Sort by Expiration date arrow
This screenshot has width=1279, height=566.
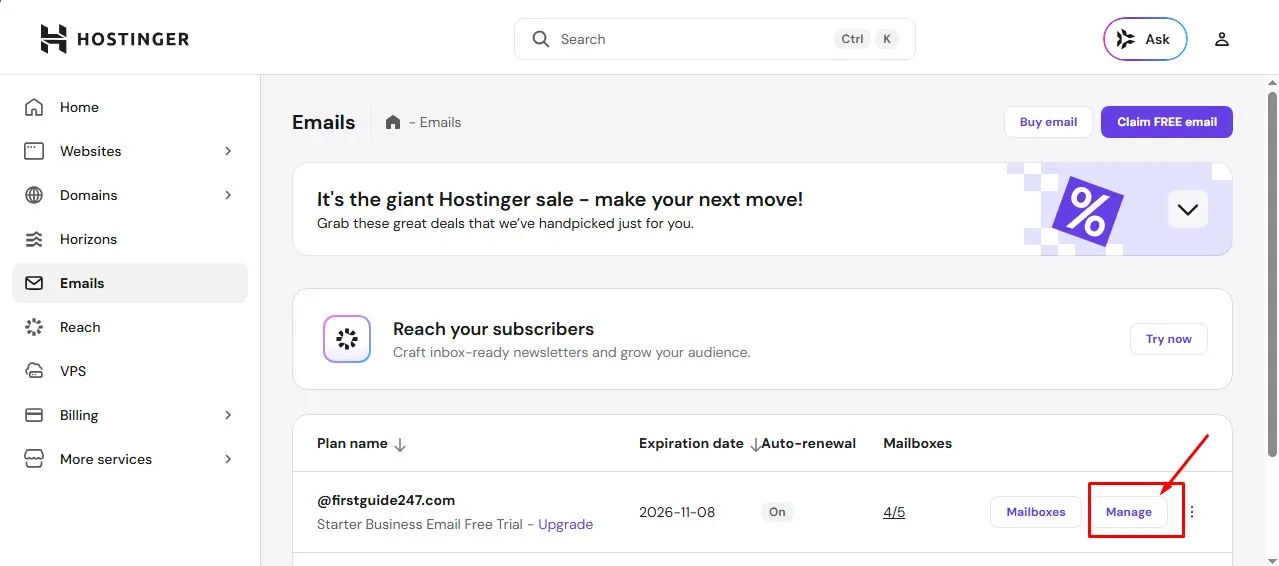[x=755, y=444]
